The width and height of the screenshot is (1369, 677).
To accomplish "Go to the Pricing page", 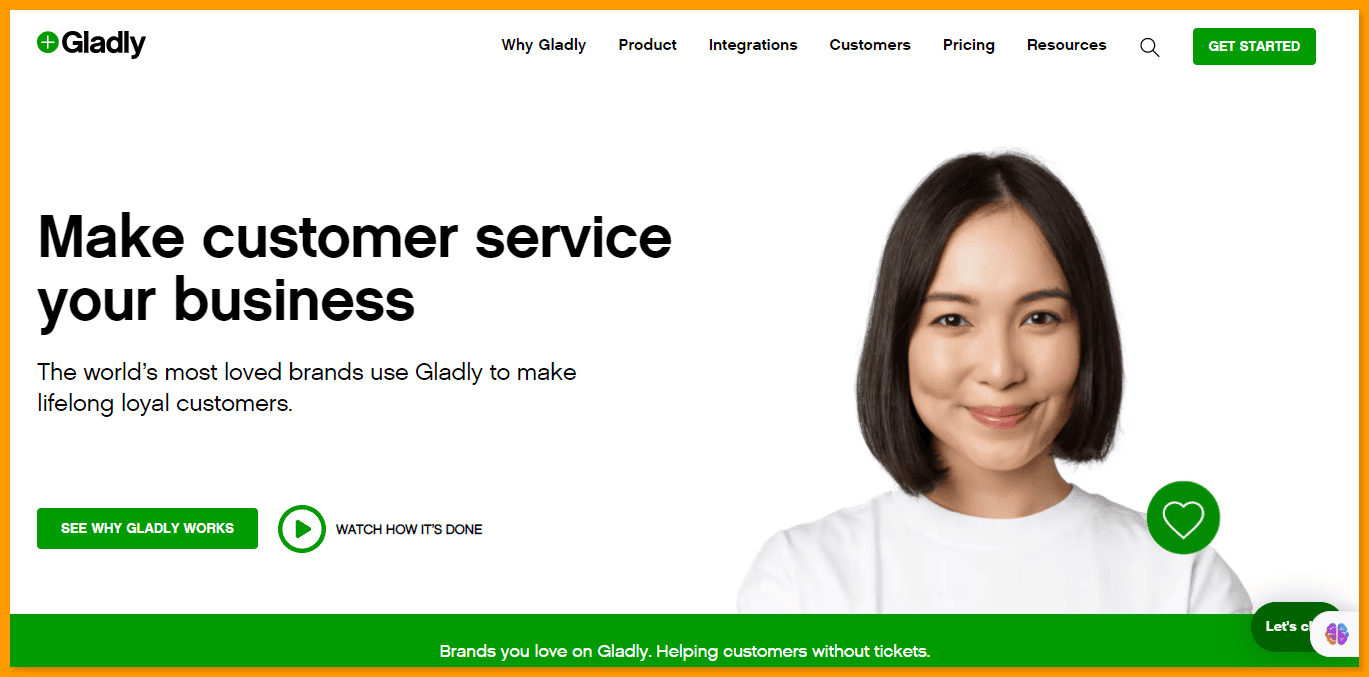I will 969,45.
